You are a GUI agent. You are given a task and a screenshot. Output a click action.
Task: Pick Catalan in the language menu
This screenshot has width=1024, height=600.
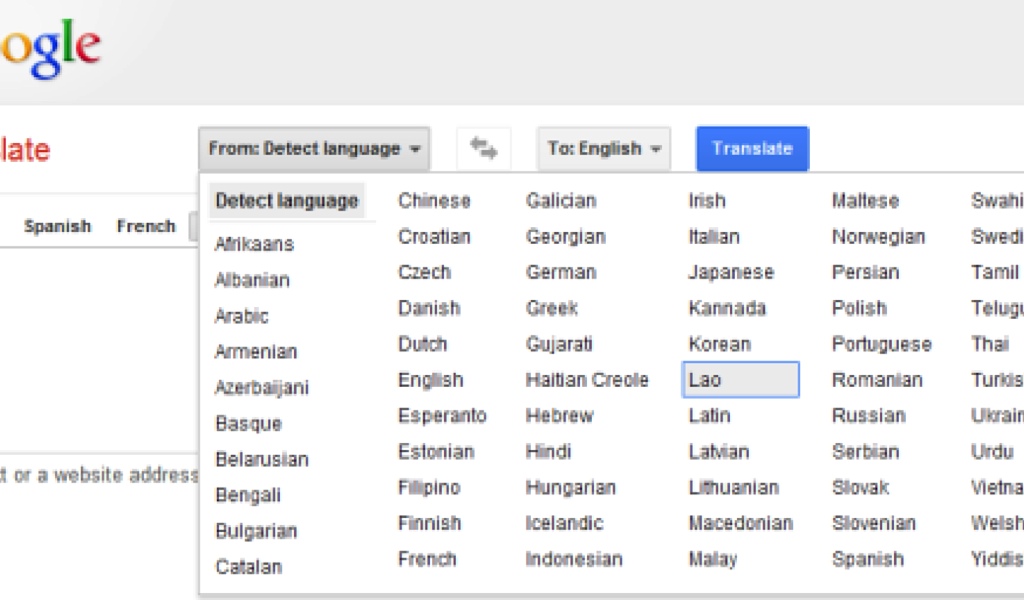[x=249, y=567]
